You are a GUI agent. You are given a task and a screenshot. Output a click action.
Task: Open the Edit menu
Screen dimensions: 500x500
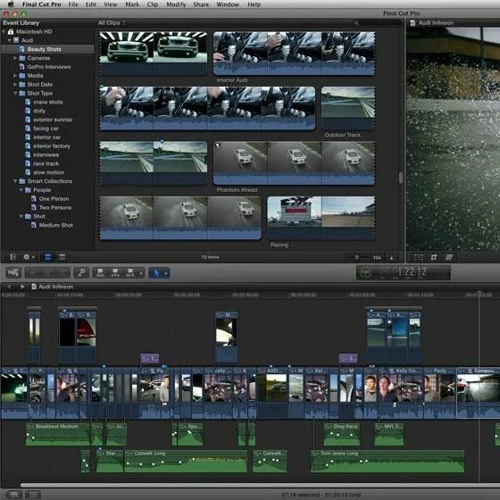click(91, 4)
